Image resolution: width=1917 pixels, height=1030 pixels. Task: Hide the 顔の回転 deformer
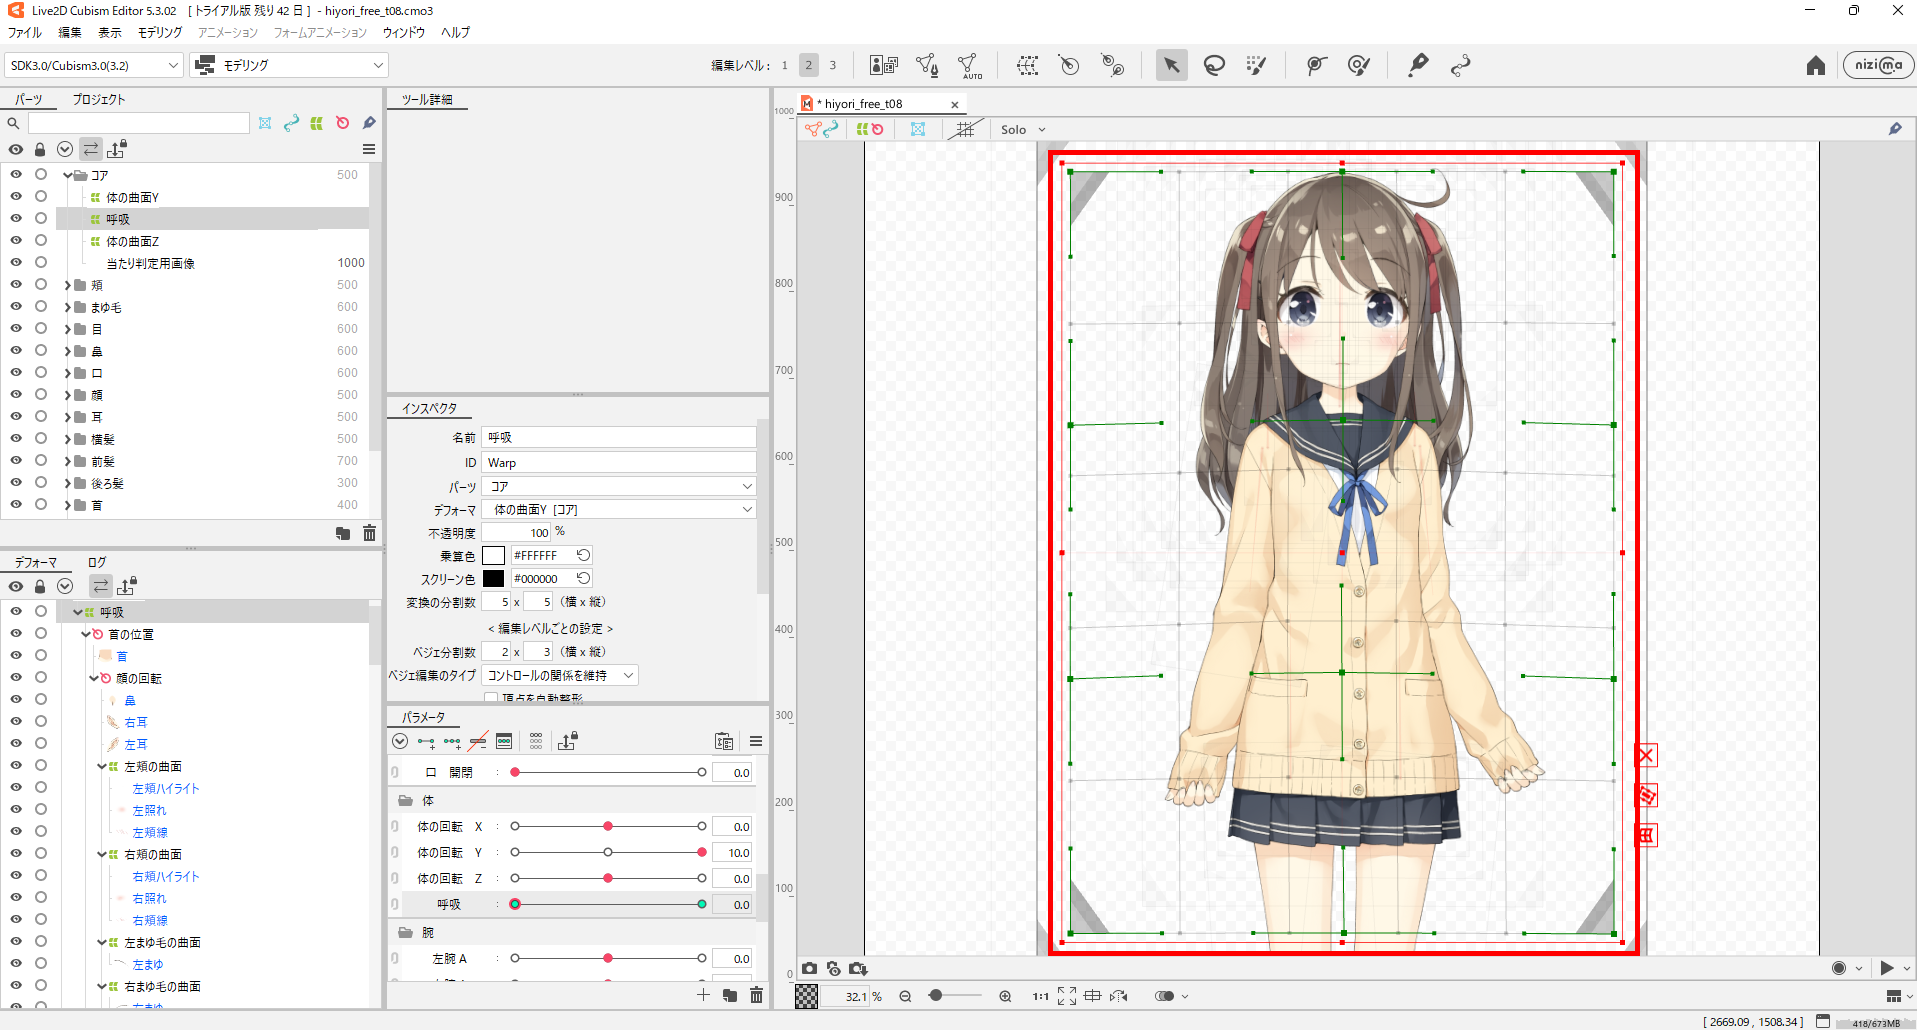16,677
